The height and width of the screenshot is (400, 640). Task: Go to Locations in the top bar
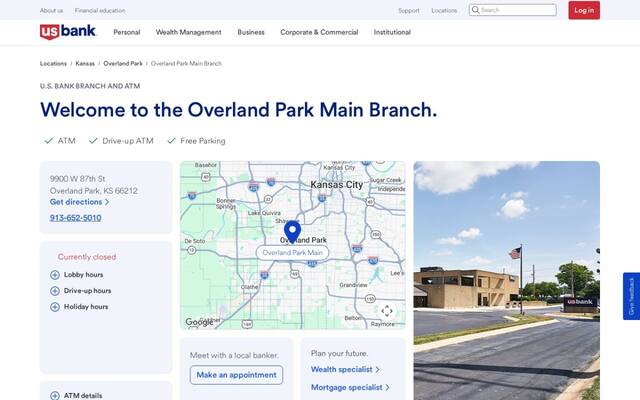pyautogui.click(x=444, y=11)
